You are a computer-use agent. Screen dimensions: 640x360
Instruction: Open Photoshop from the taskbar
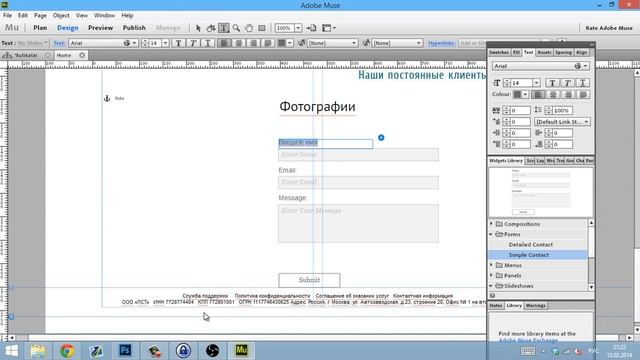125,351
